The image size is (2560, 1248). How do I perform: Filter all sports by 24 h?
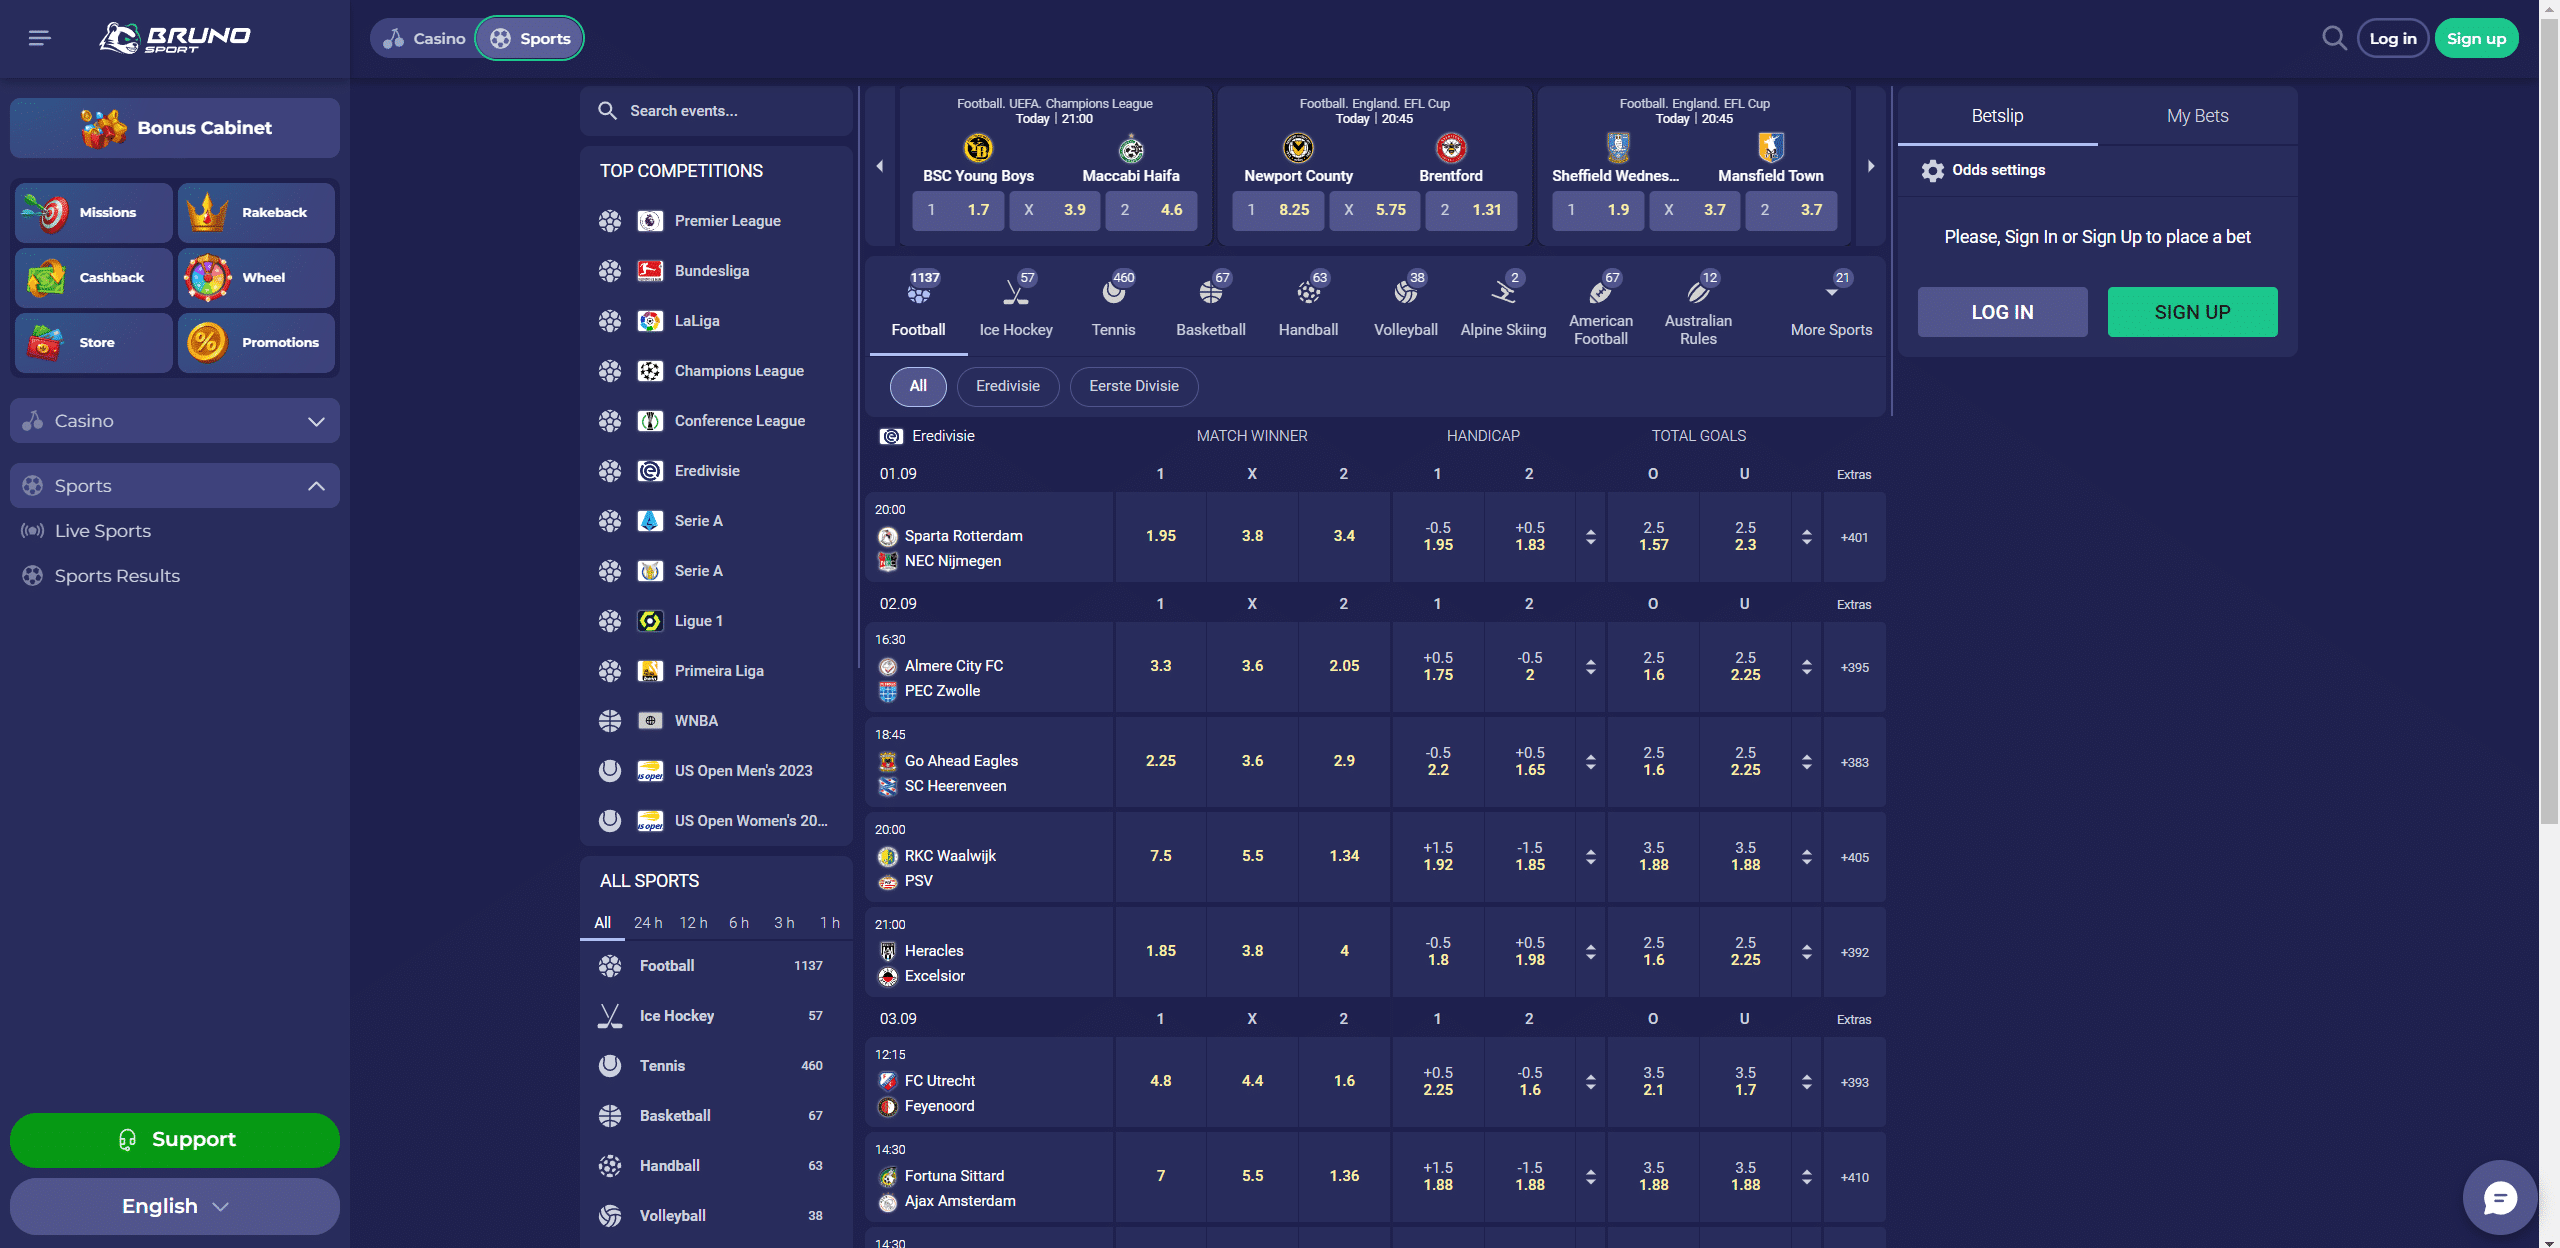[648, 923]
